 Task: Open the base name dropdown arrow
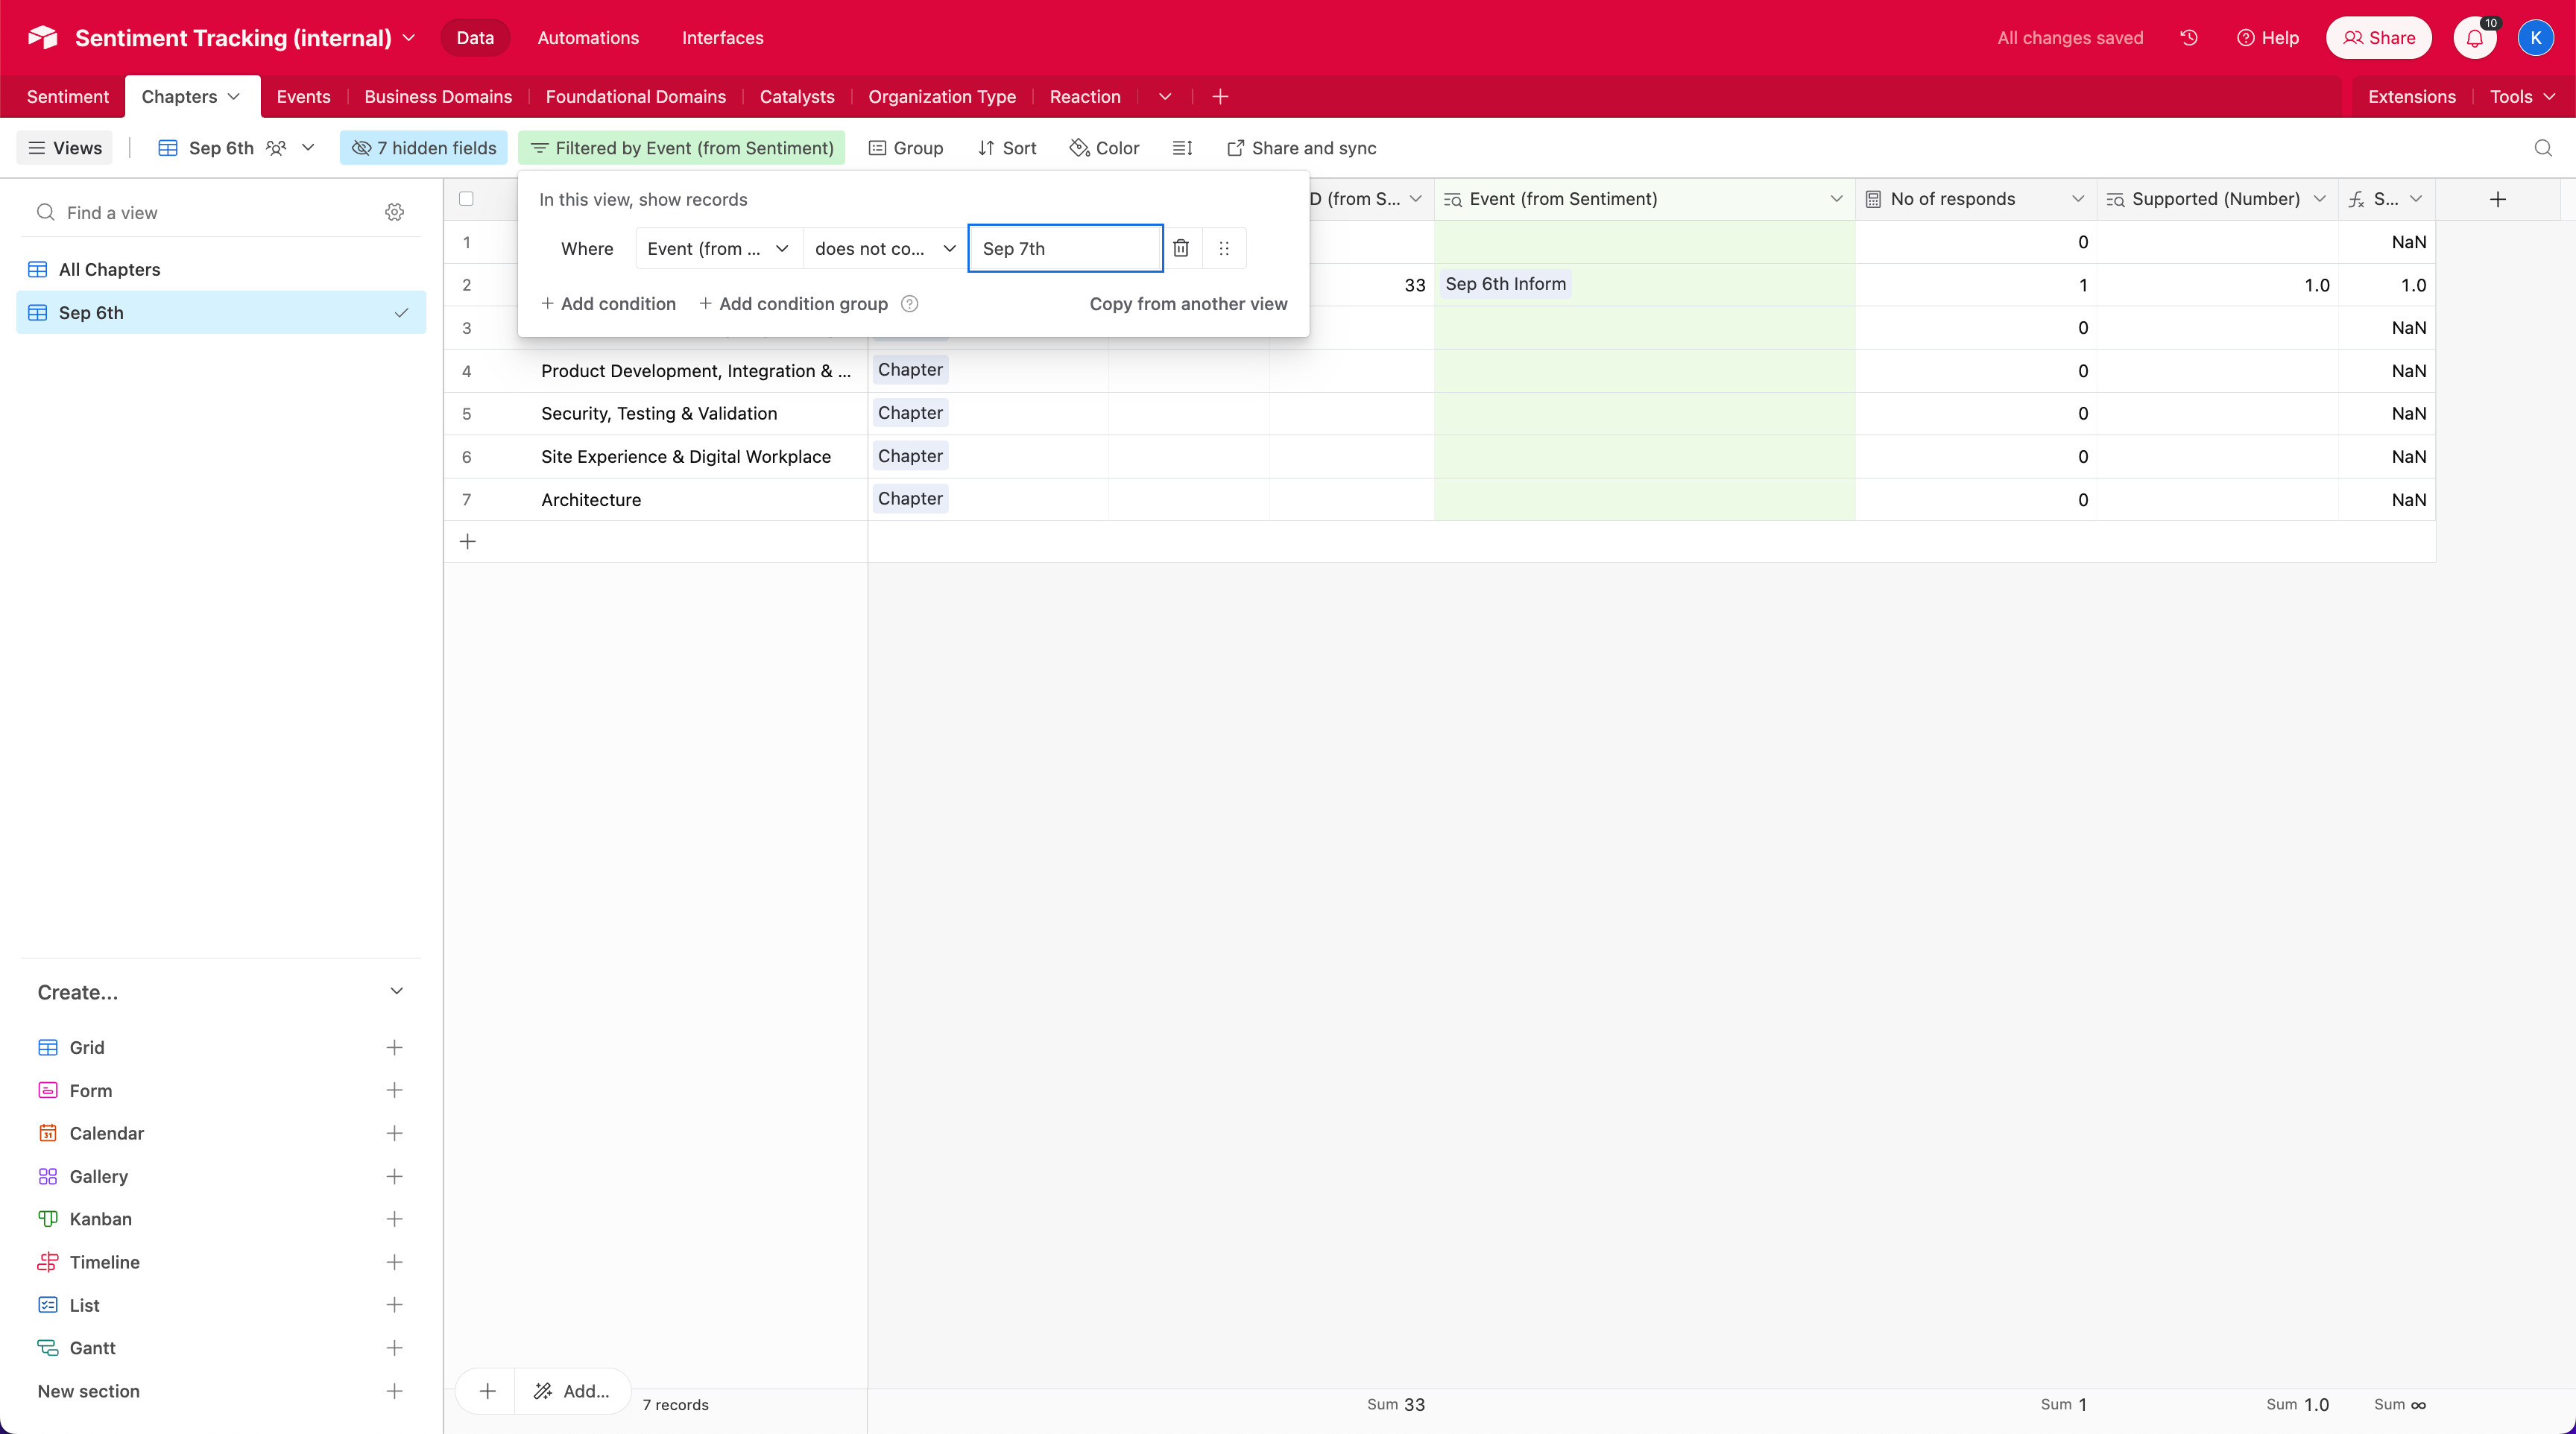(x=409, y=38)
